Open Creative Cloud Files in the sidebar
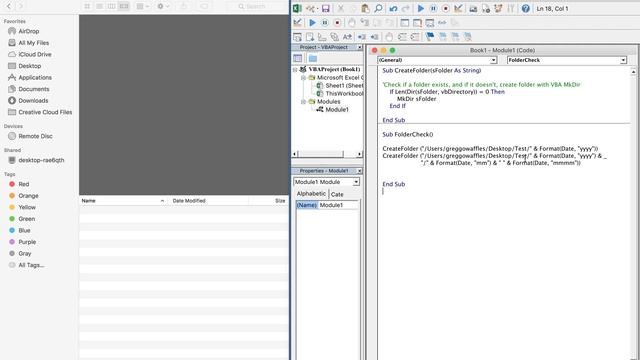The width and height of the screenshot is (640, 360). click(45, 112)
